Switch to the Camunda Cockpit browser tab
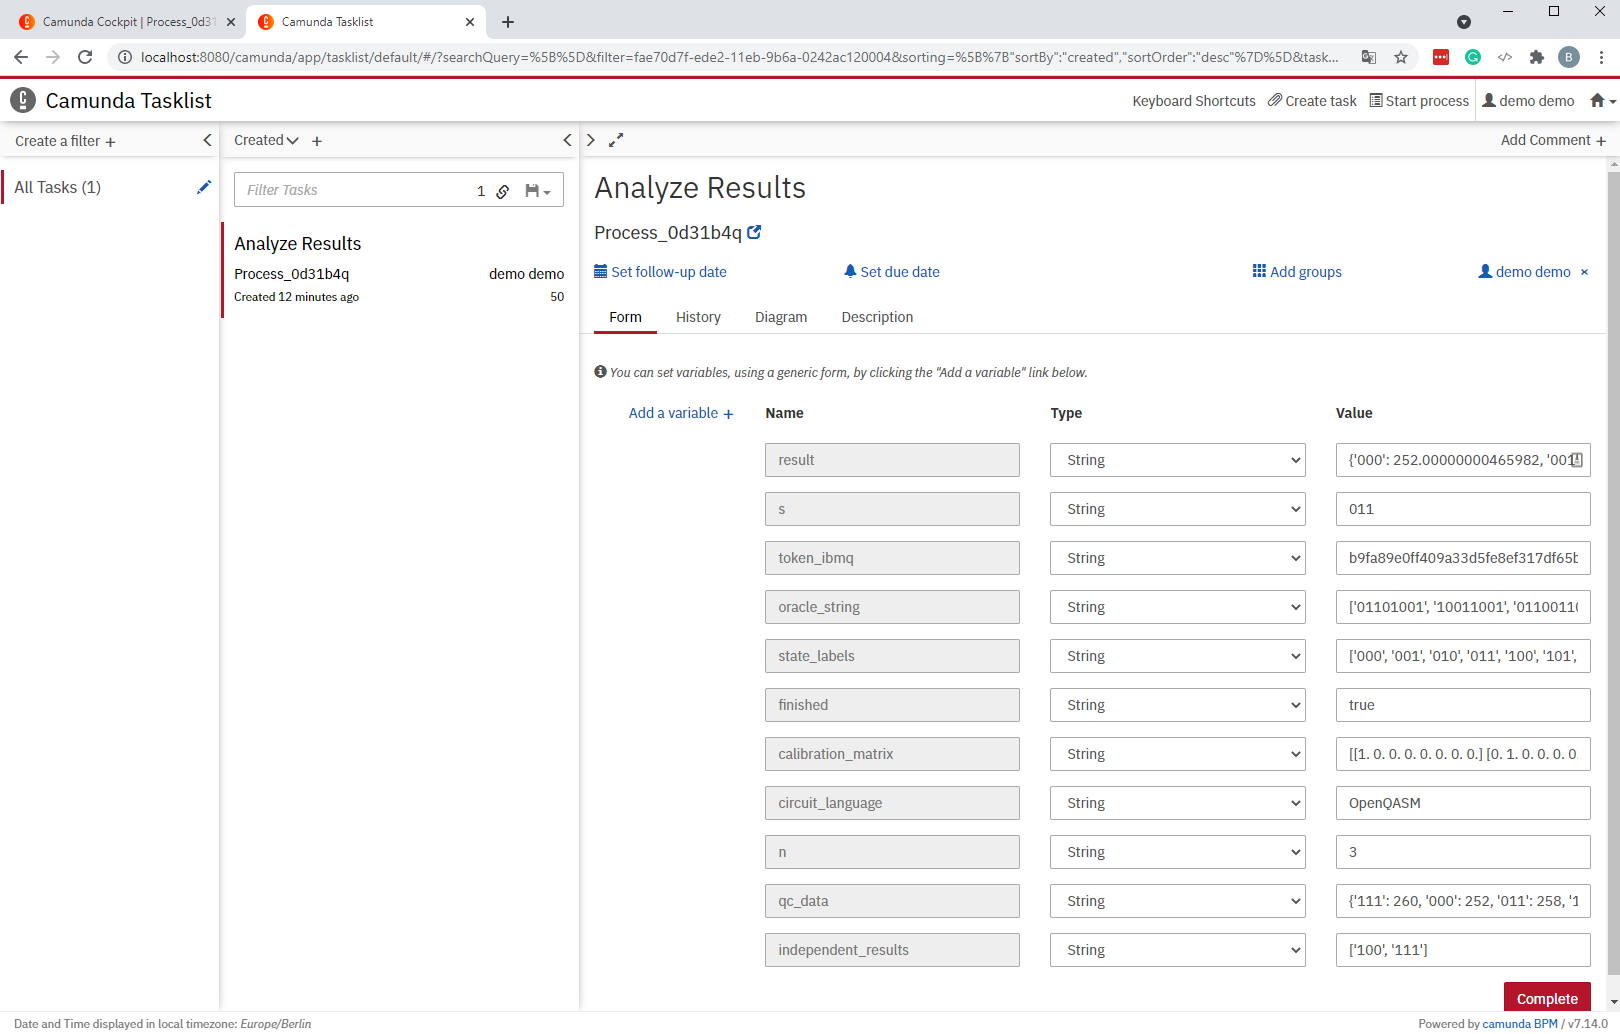This screenshot has width=1620, height=1034. [x=127, y=22]
